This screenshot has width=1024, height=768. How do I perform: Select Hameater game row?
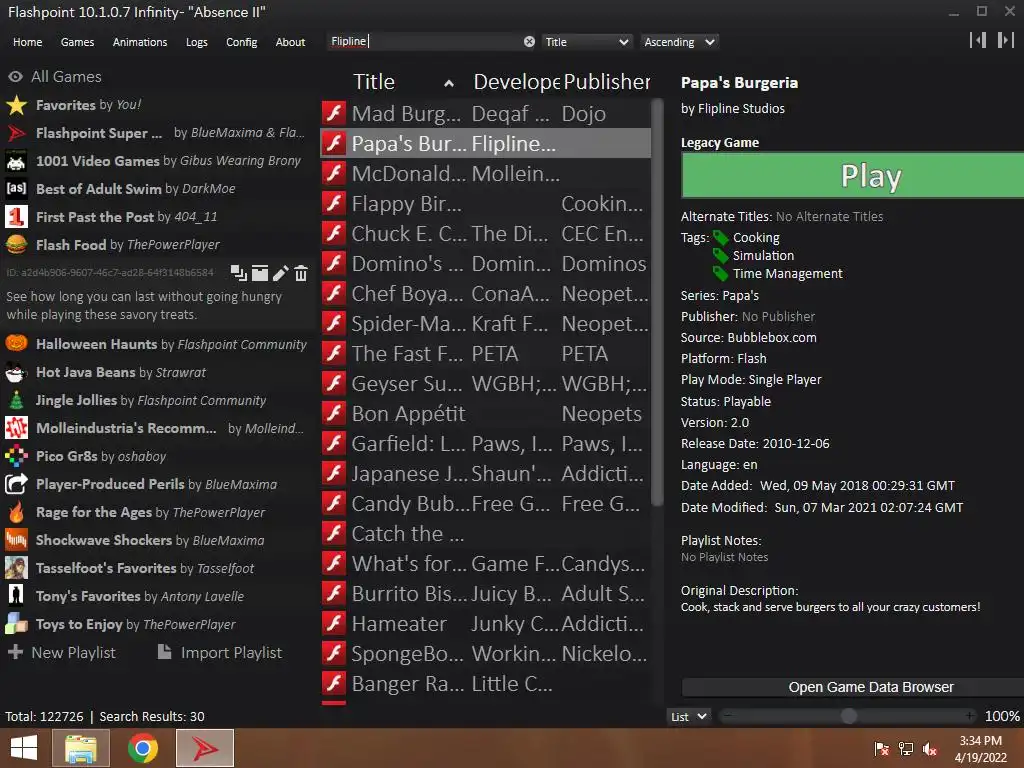coord(485,624)
